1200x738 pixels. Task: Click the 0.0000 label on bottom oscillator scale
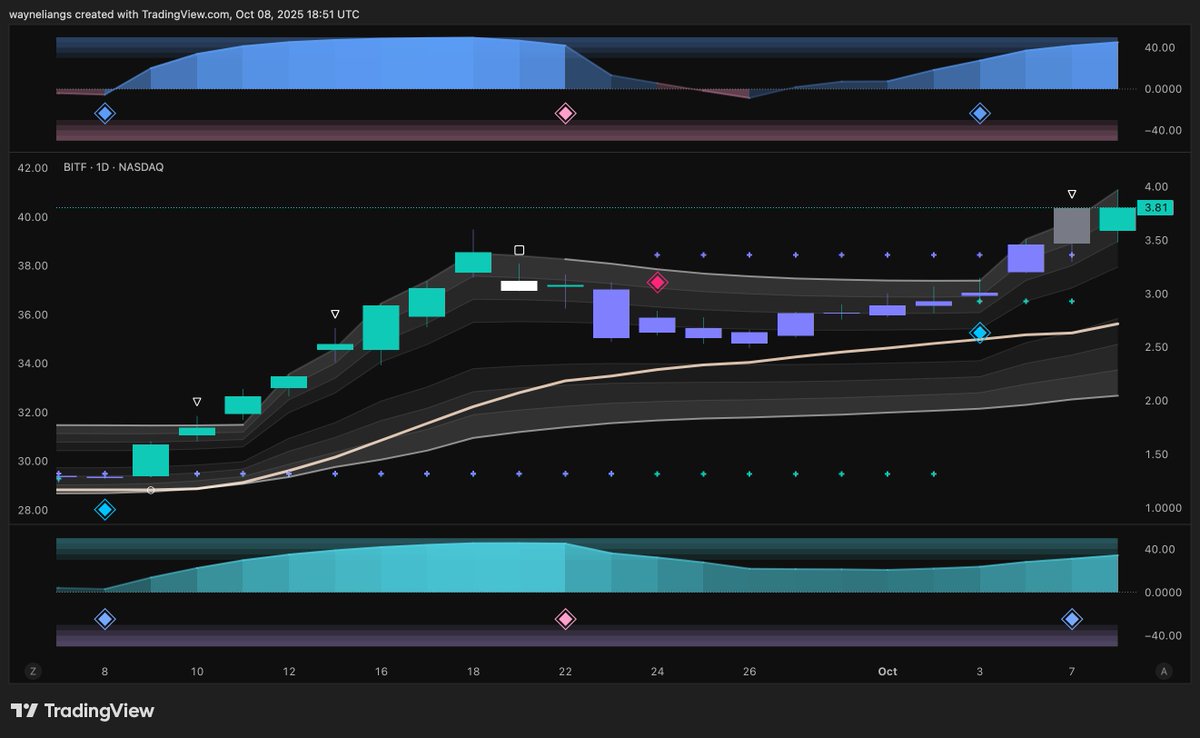[1162, 593]
